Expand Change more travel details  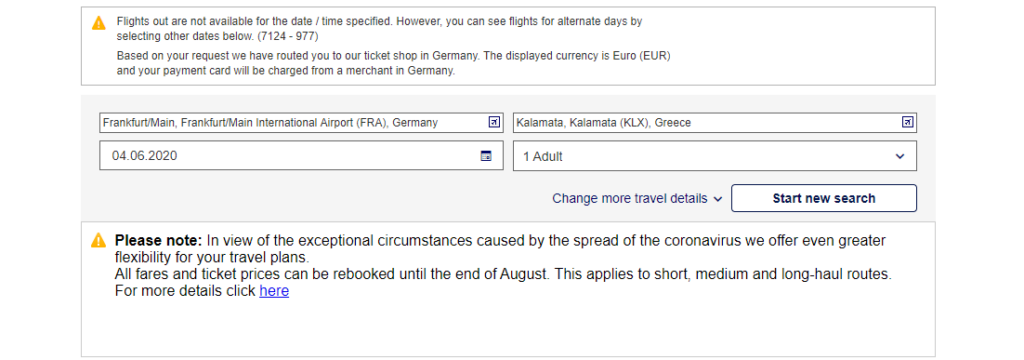(637, 199)
